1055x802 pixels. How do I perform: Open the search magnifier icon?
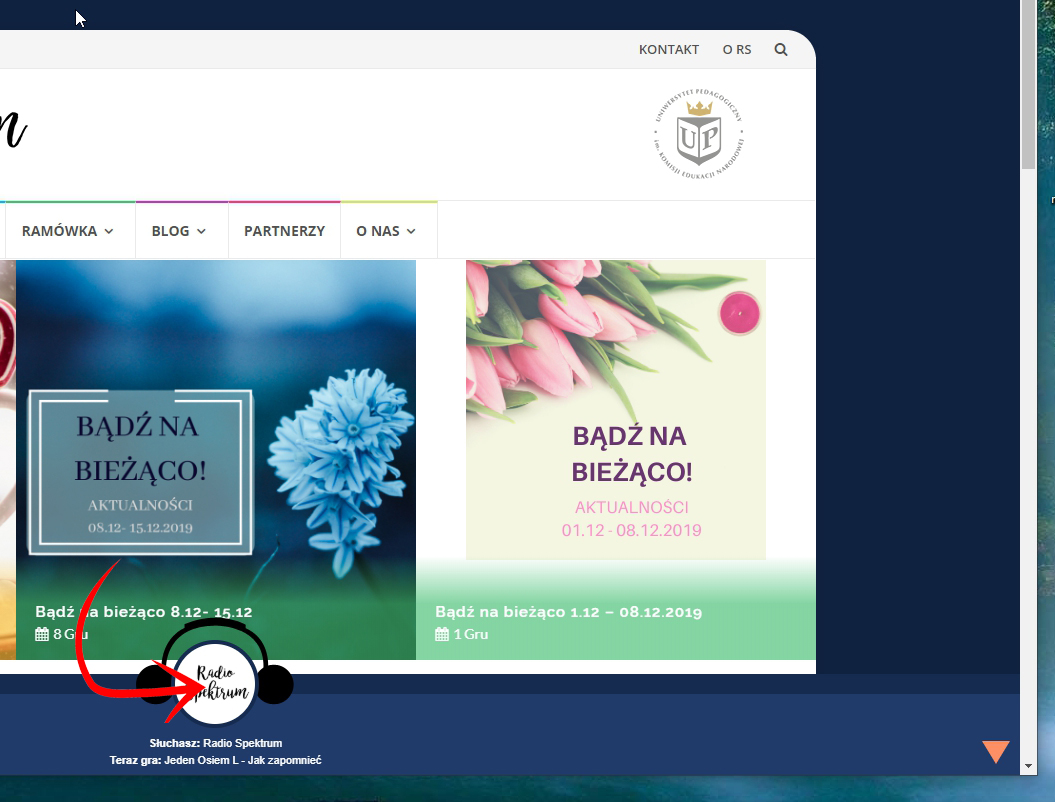tap(780, 49)
